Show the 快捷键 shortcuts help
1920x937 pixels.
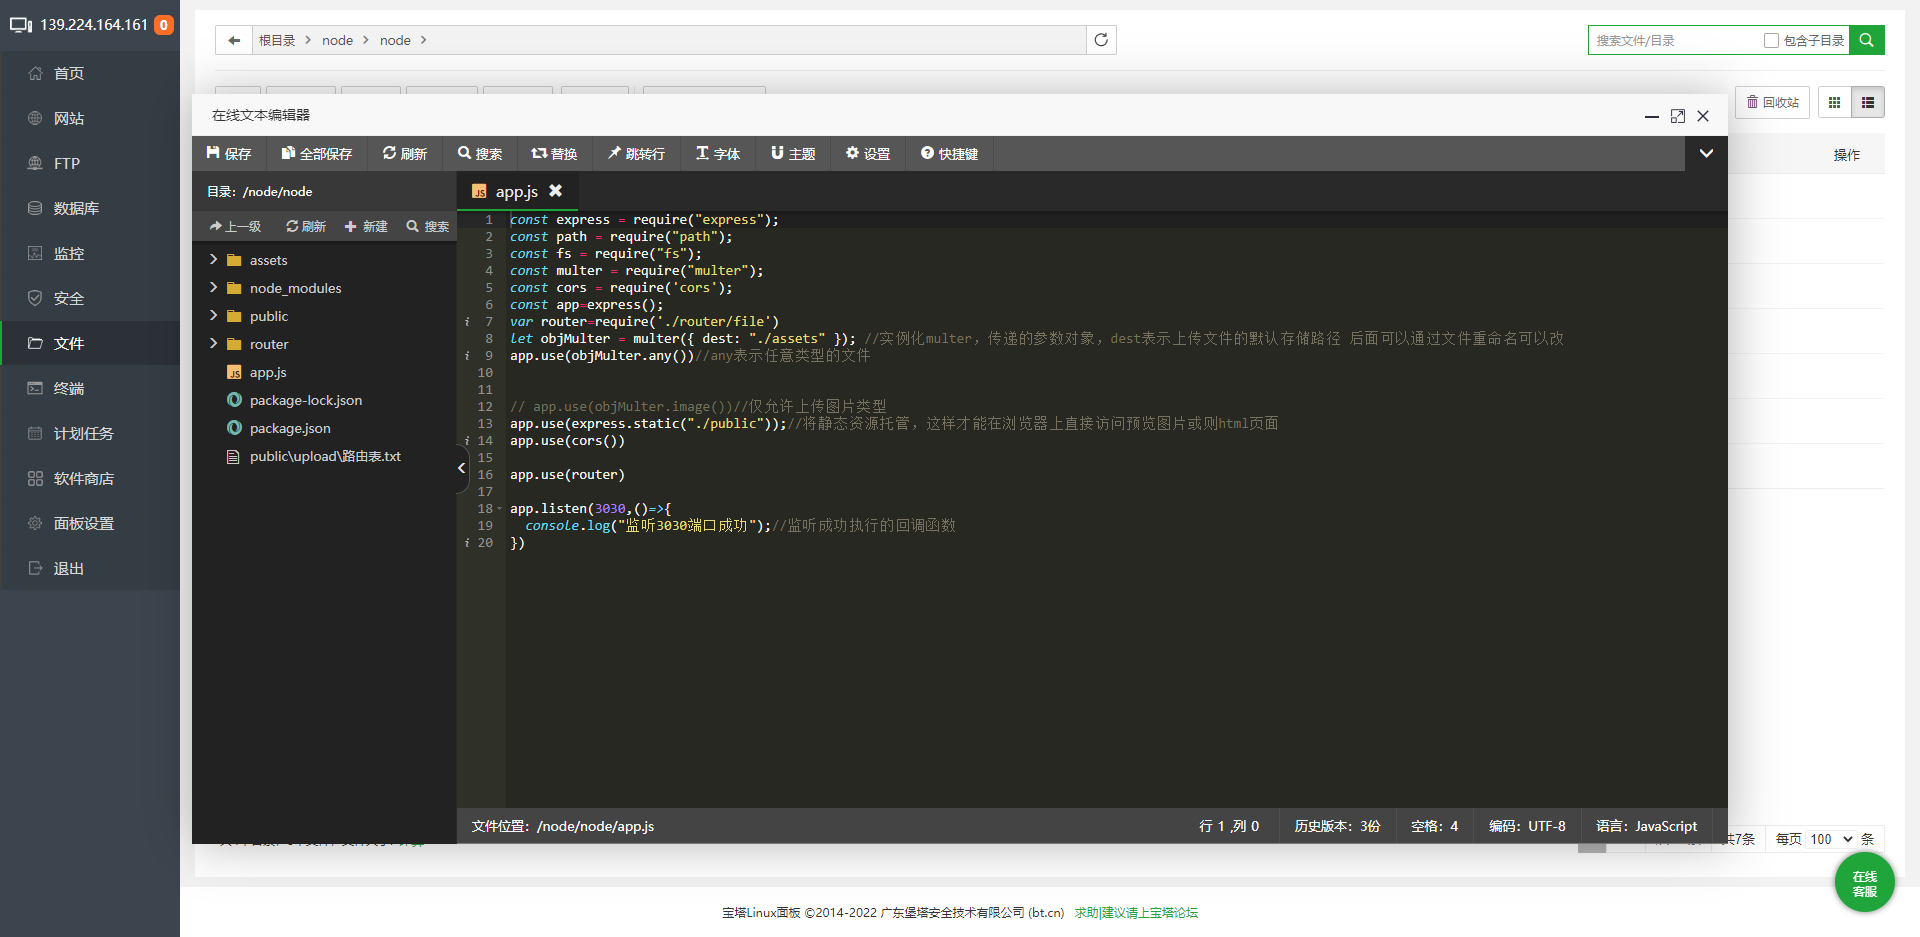tap(949, 153)
